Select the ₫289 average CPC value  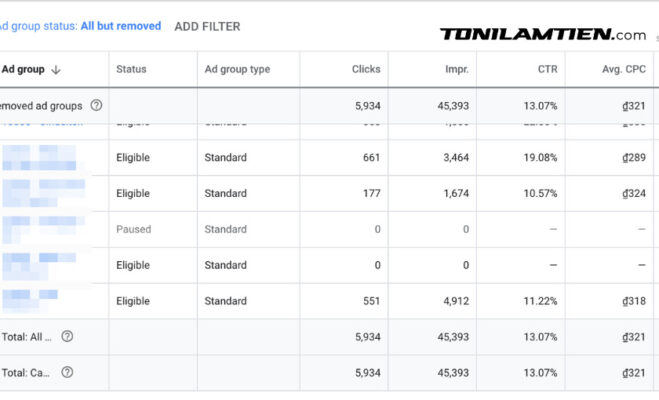coord(634,158)
